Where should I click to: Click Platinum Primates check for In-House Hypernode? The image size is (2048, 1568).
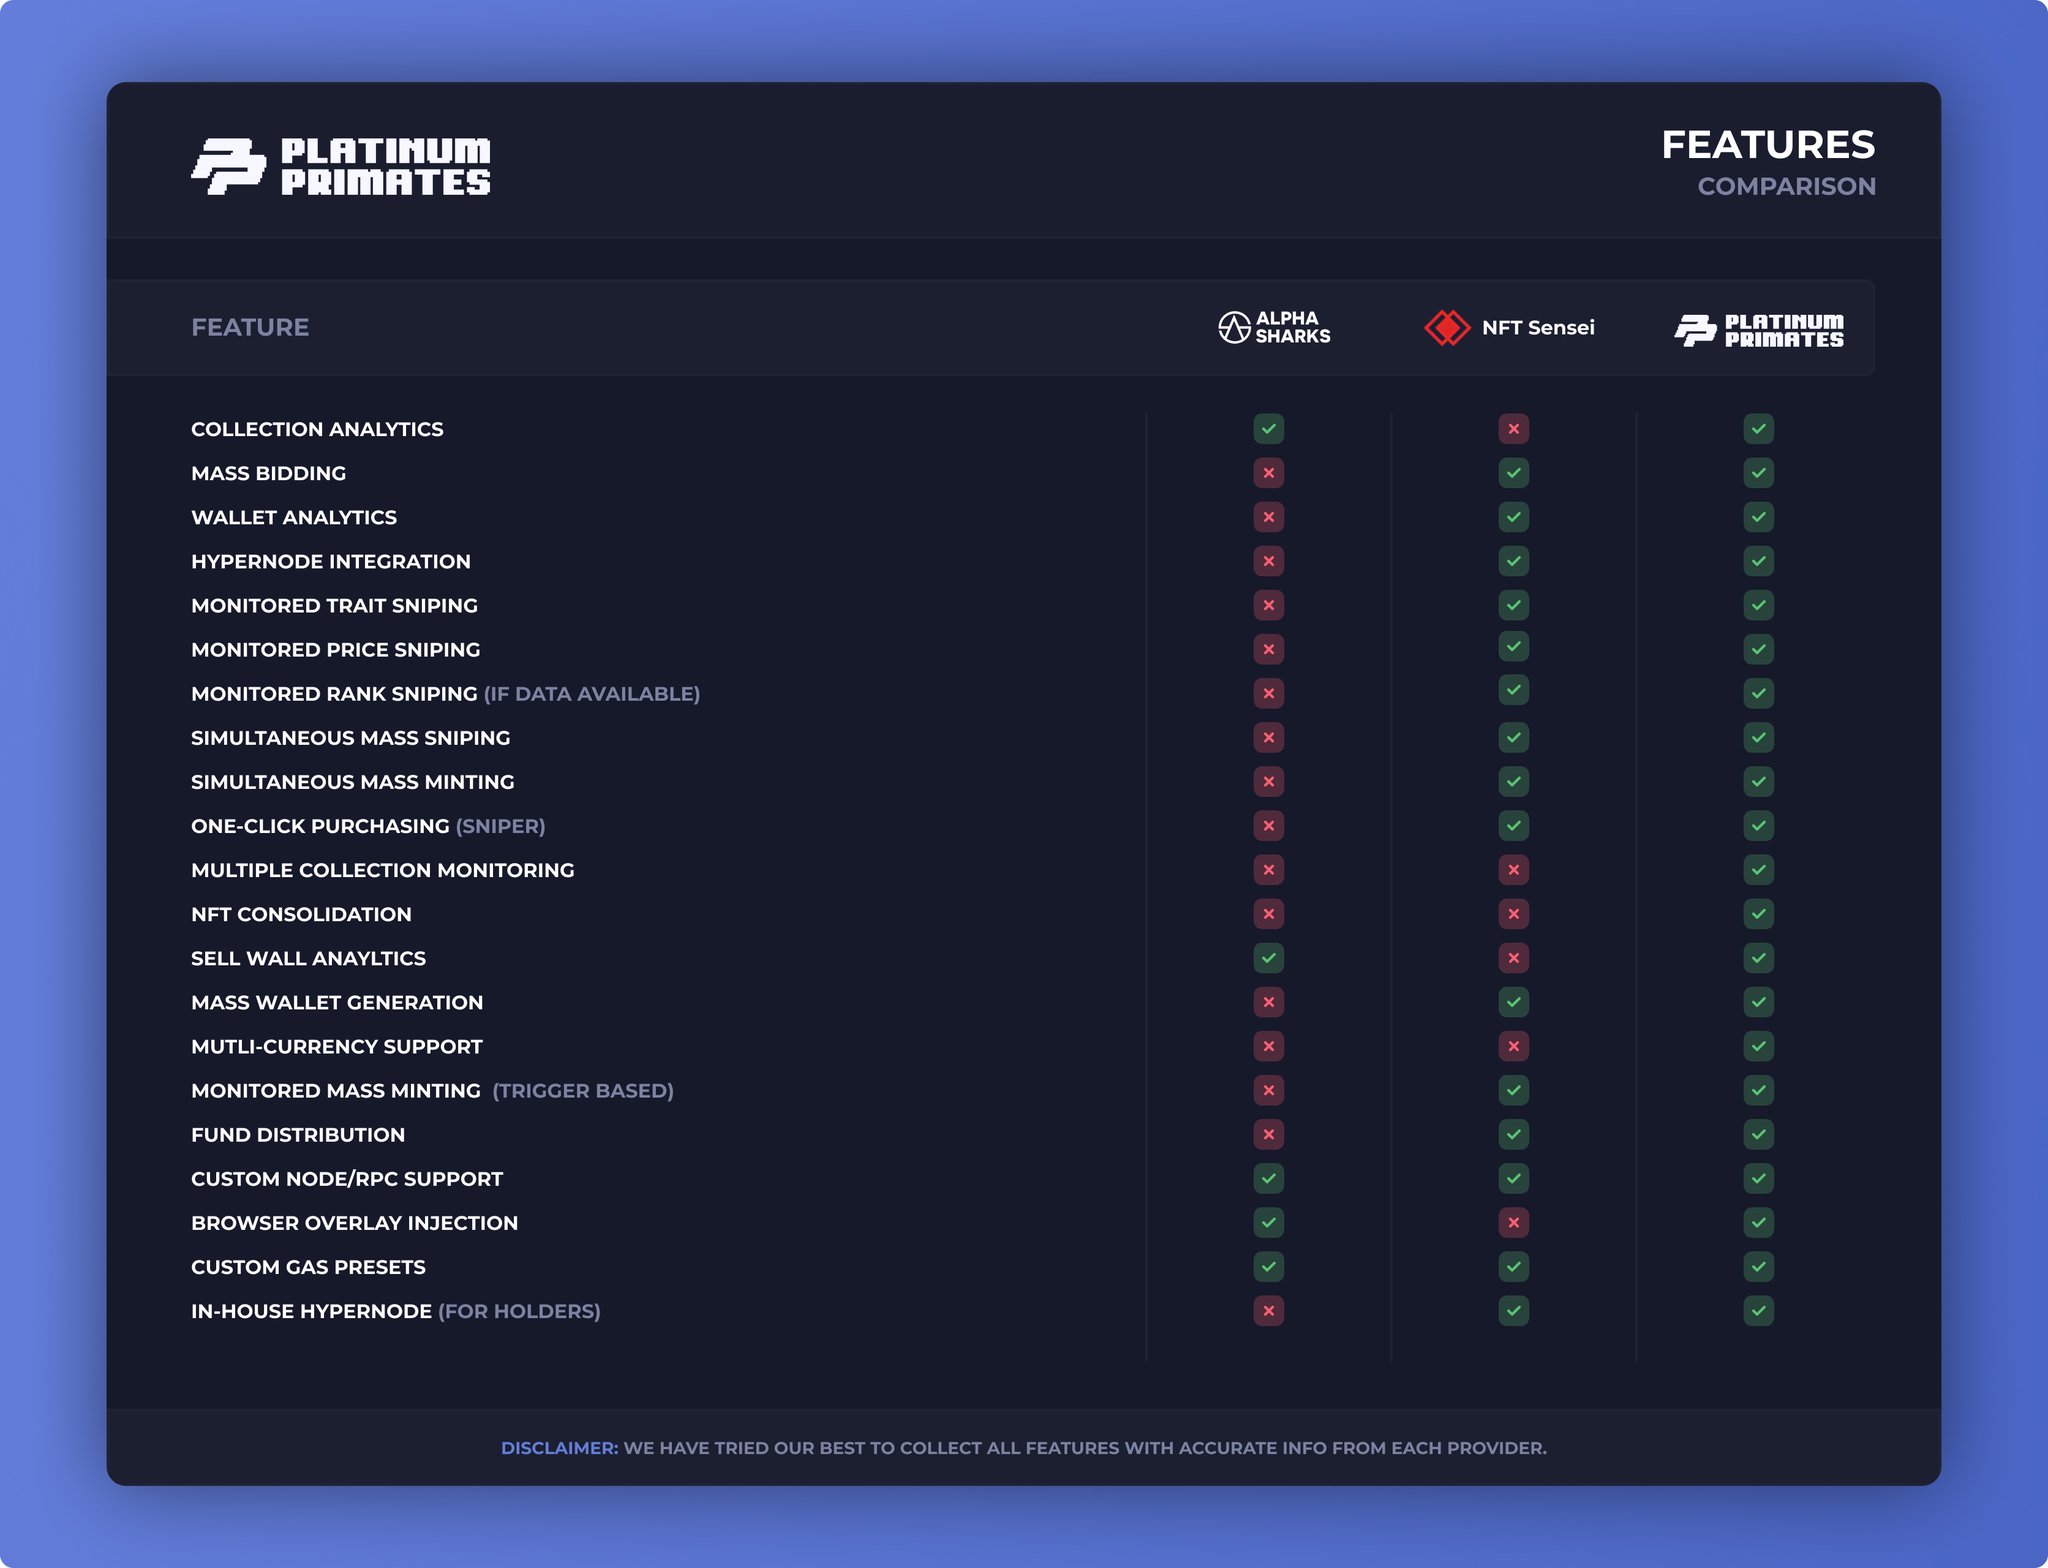(1759, 1311)
